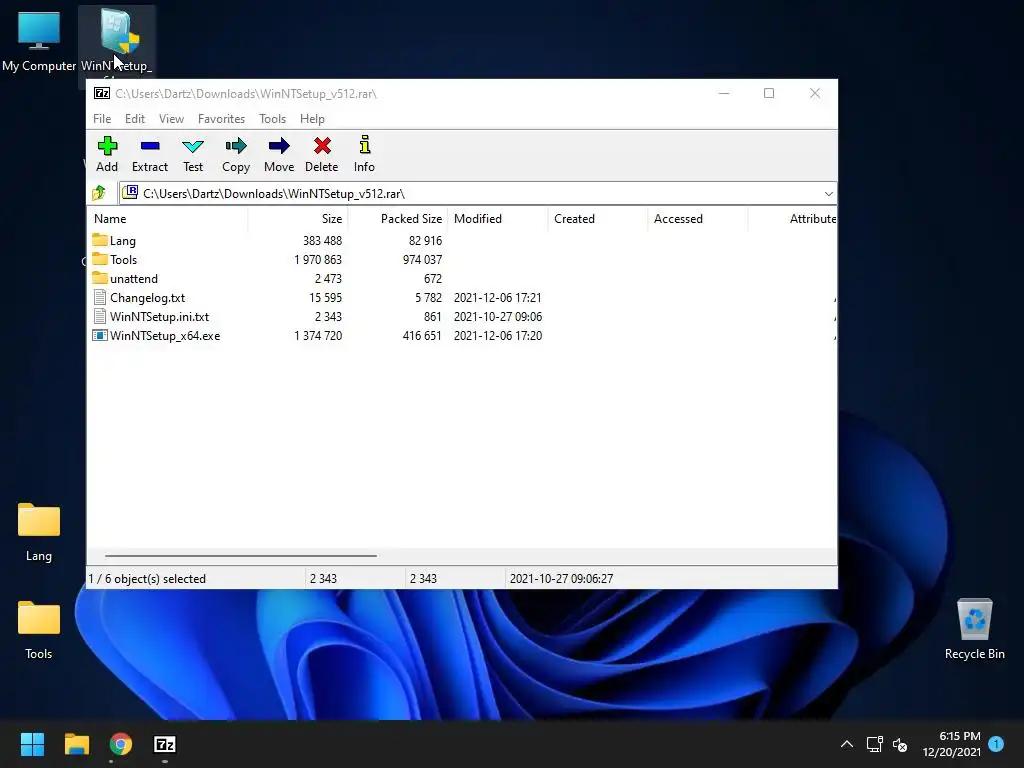Click the Info toolbar icon
The image size is (1024, 768).
[x=364, y=145]
